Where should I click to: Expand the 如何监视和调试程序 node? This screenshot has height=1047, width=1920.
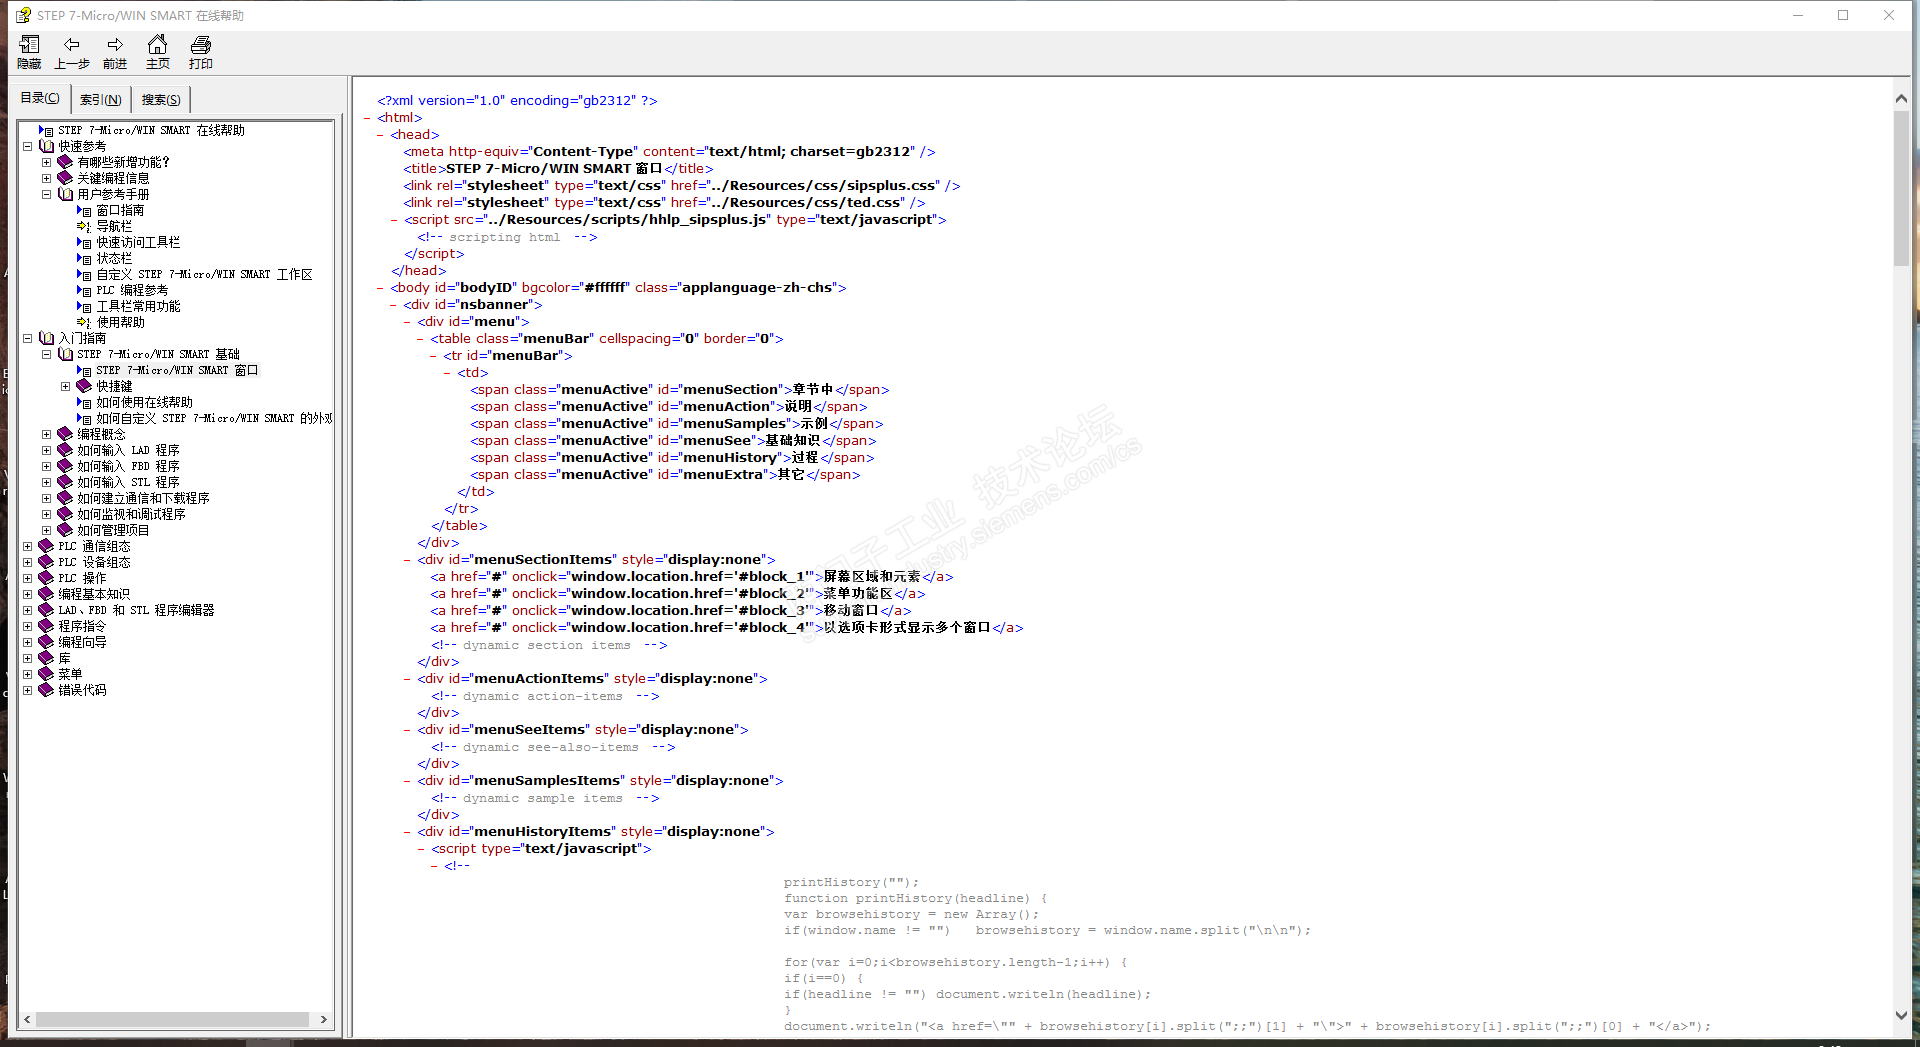(46, 514)
